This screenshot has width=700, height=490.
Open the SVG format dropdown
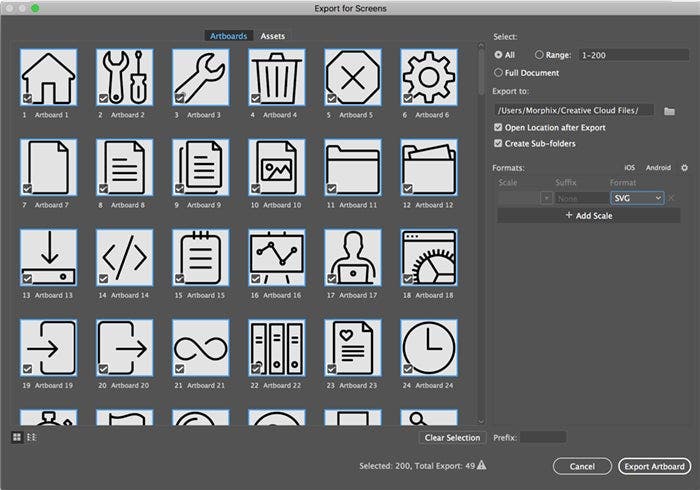tap(637, 198)
